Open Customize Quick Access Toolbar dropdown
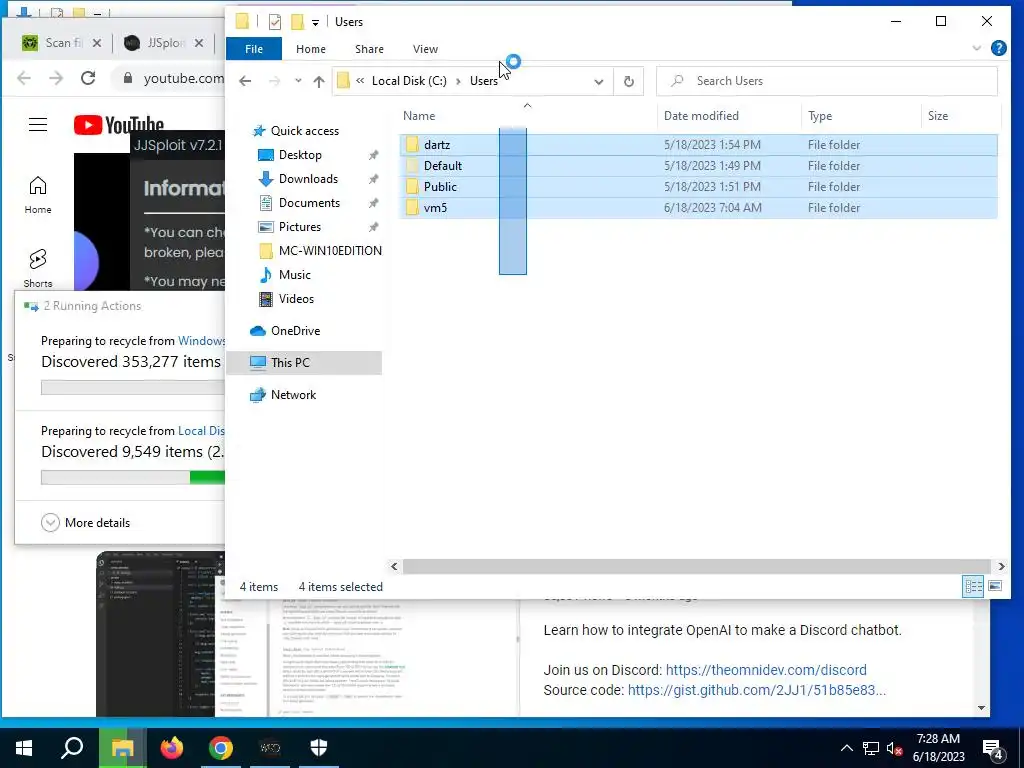1024x768 pixels. pos(315,23)
